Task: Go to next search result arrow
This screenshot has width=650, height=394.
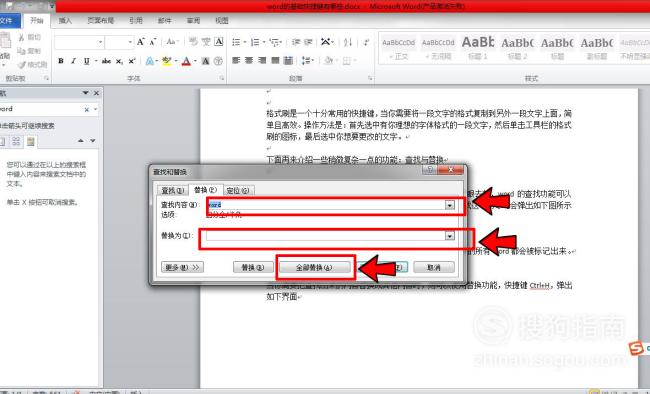Action: (x=93, y=141)
